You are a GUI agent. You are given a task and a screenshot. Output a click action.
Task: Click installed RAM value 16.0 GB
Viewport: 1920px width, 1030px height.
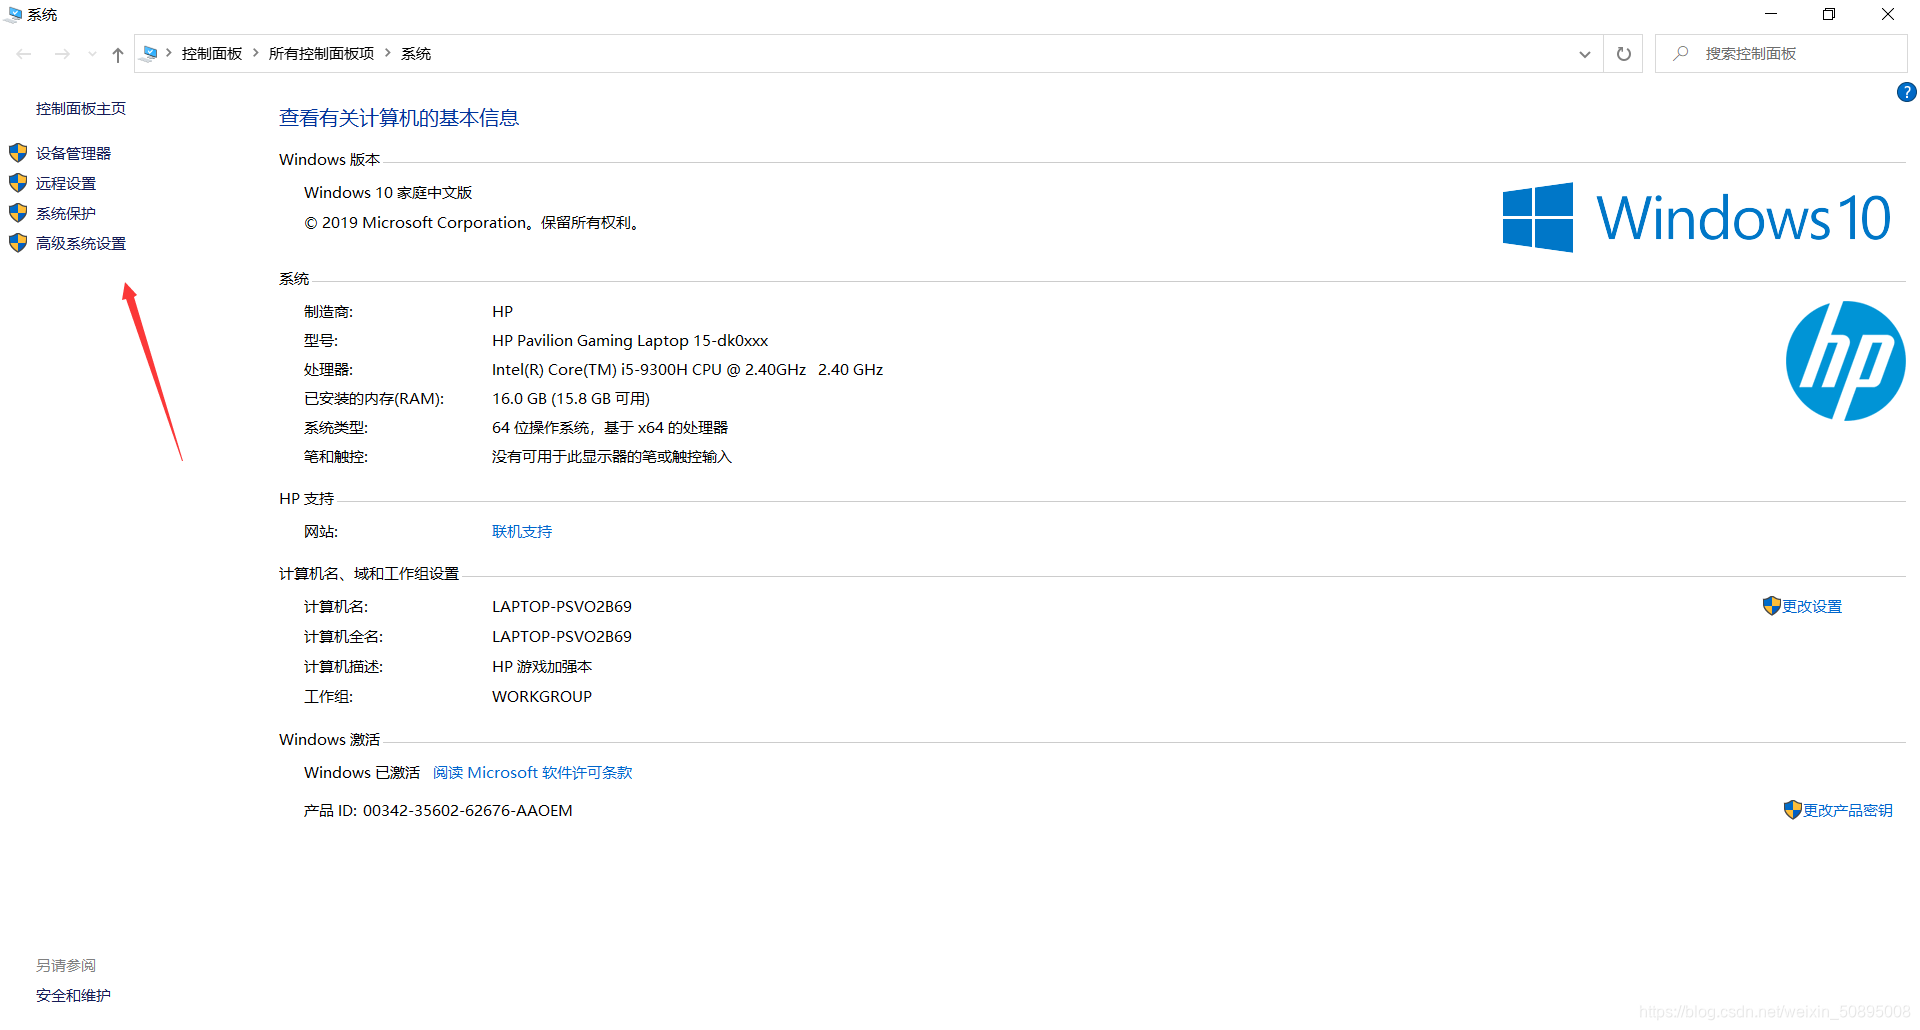click(571, 399)
